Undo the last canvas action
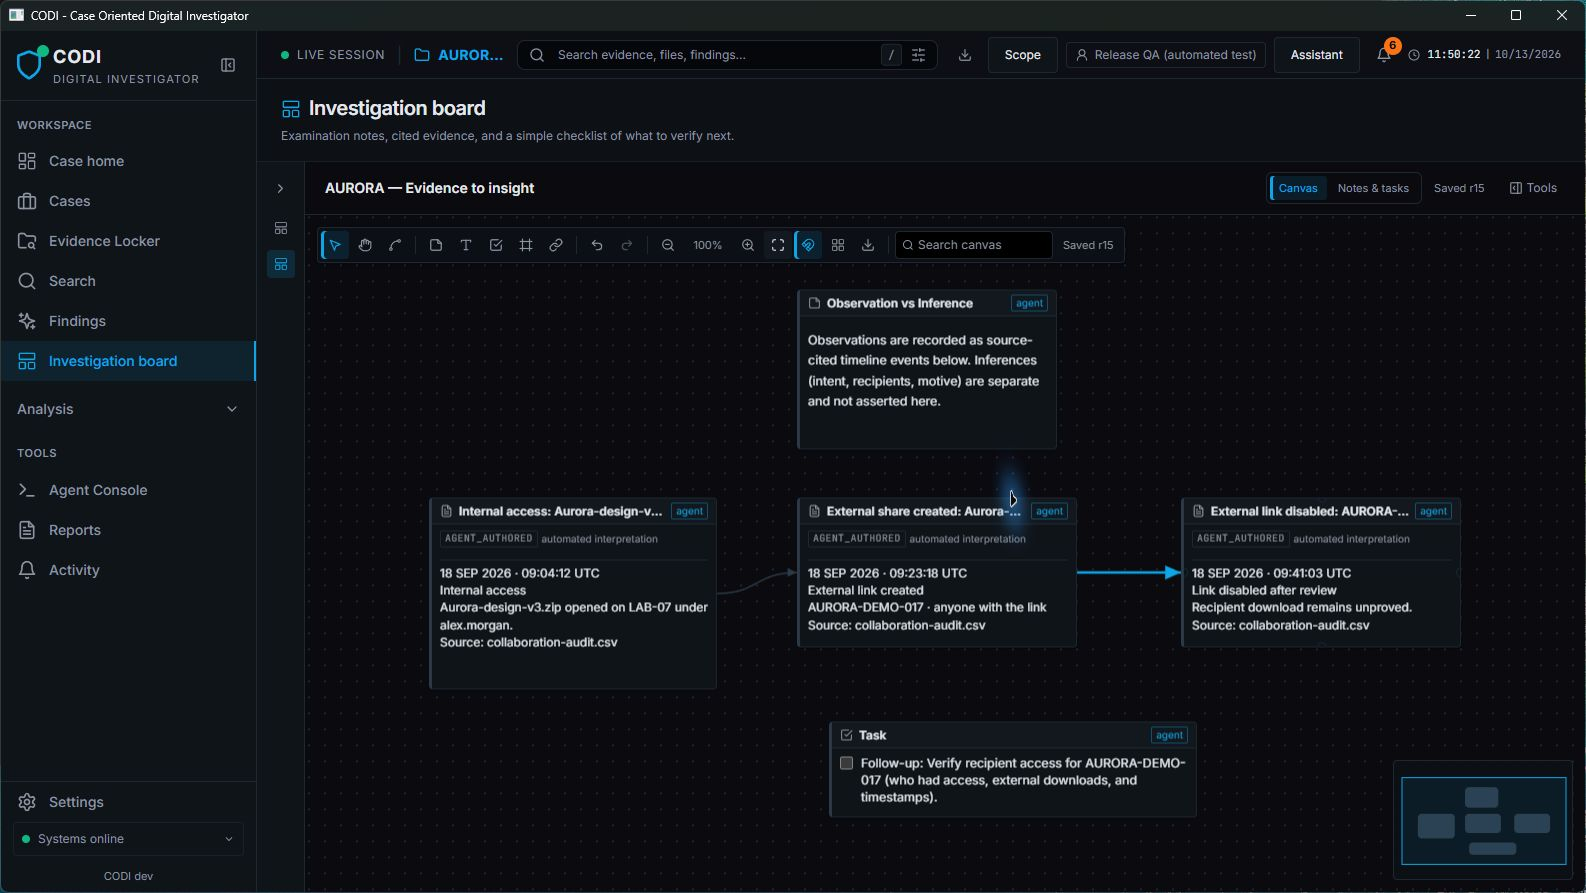This screenshot has height=893, width=1586. [597, 245]
